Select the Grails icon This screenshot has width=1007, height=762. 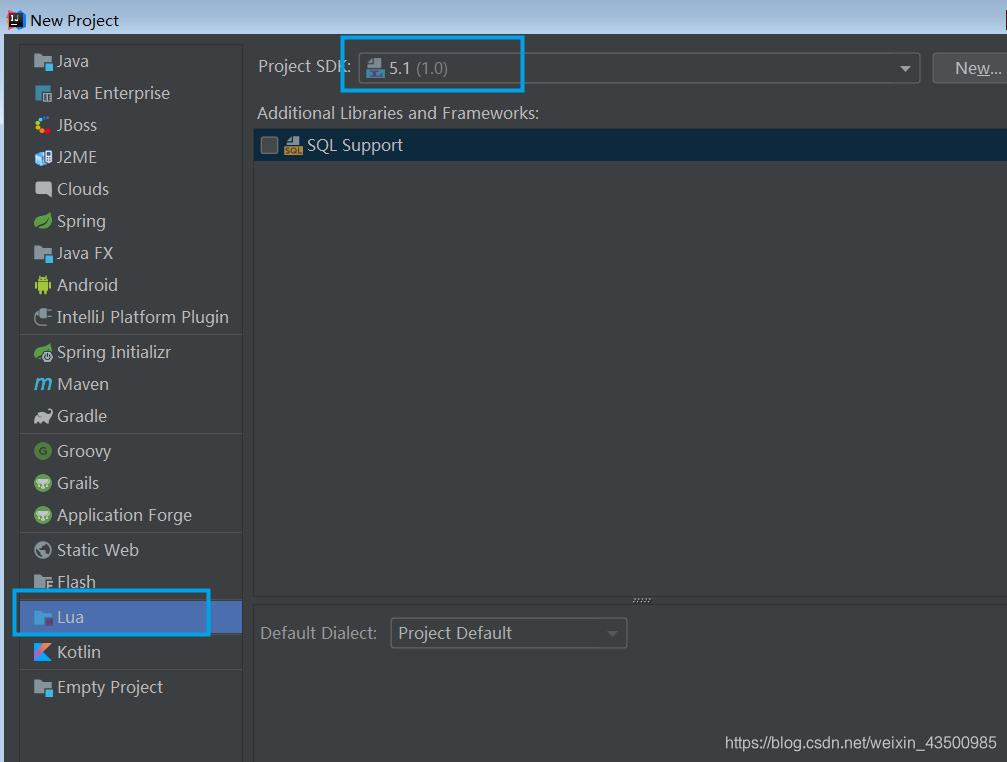[x=43, y=483]
